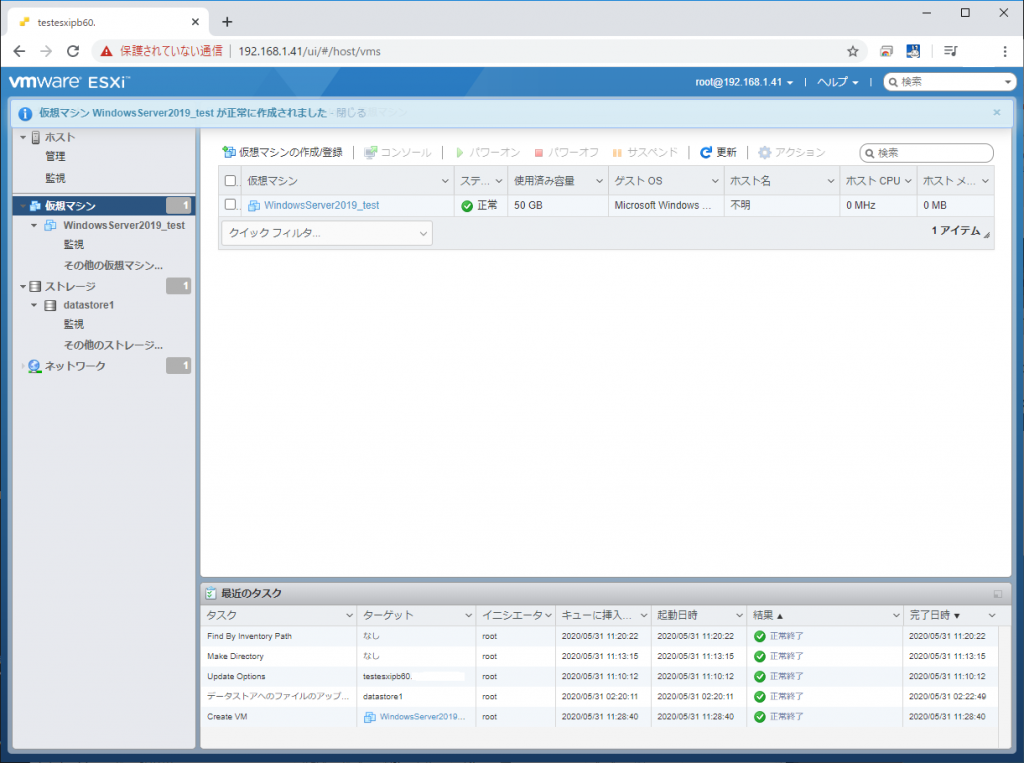Click the 更新 refresh button

[x=718, y=152]
